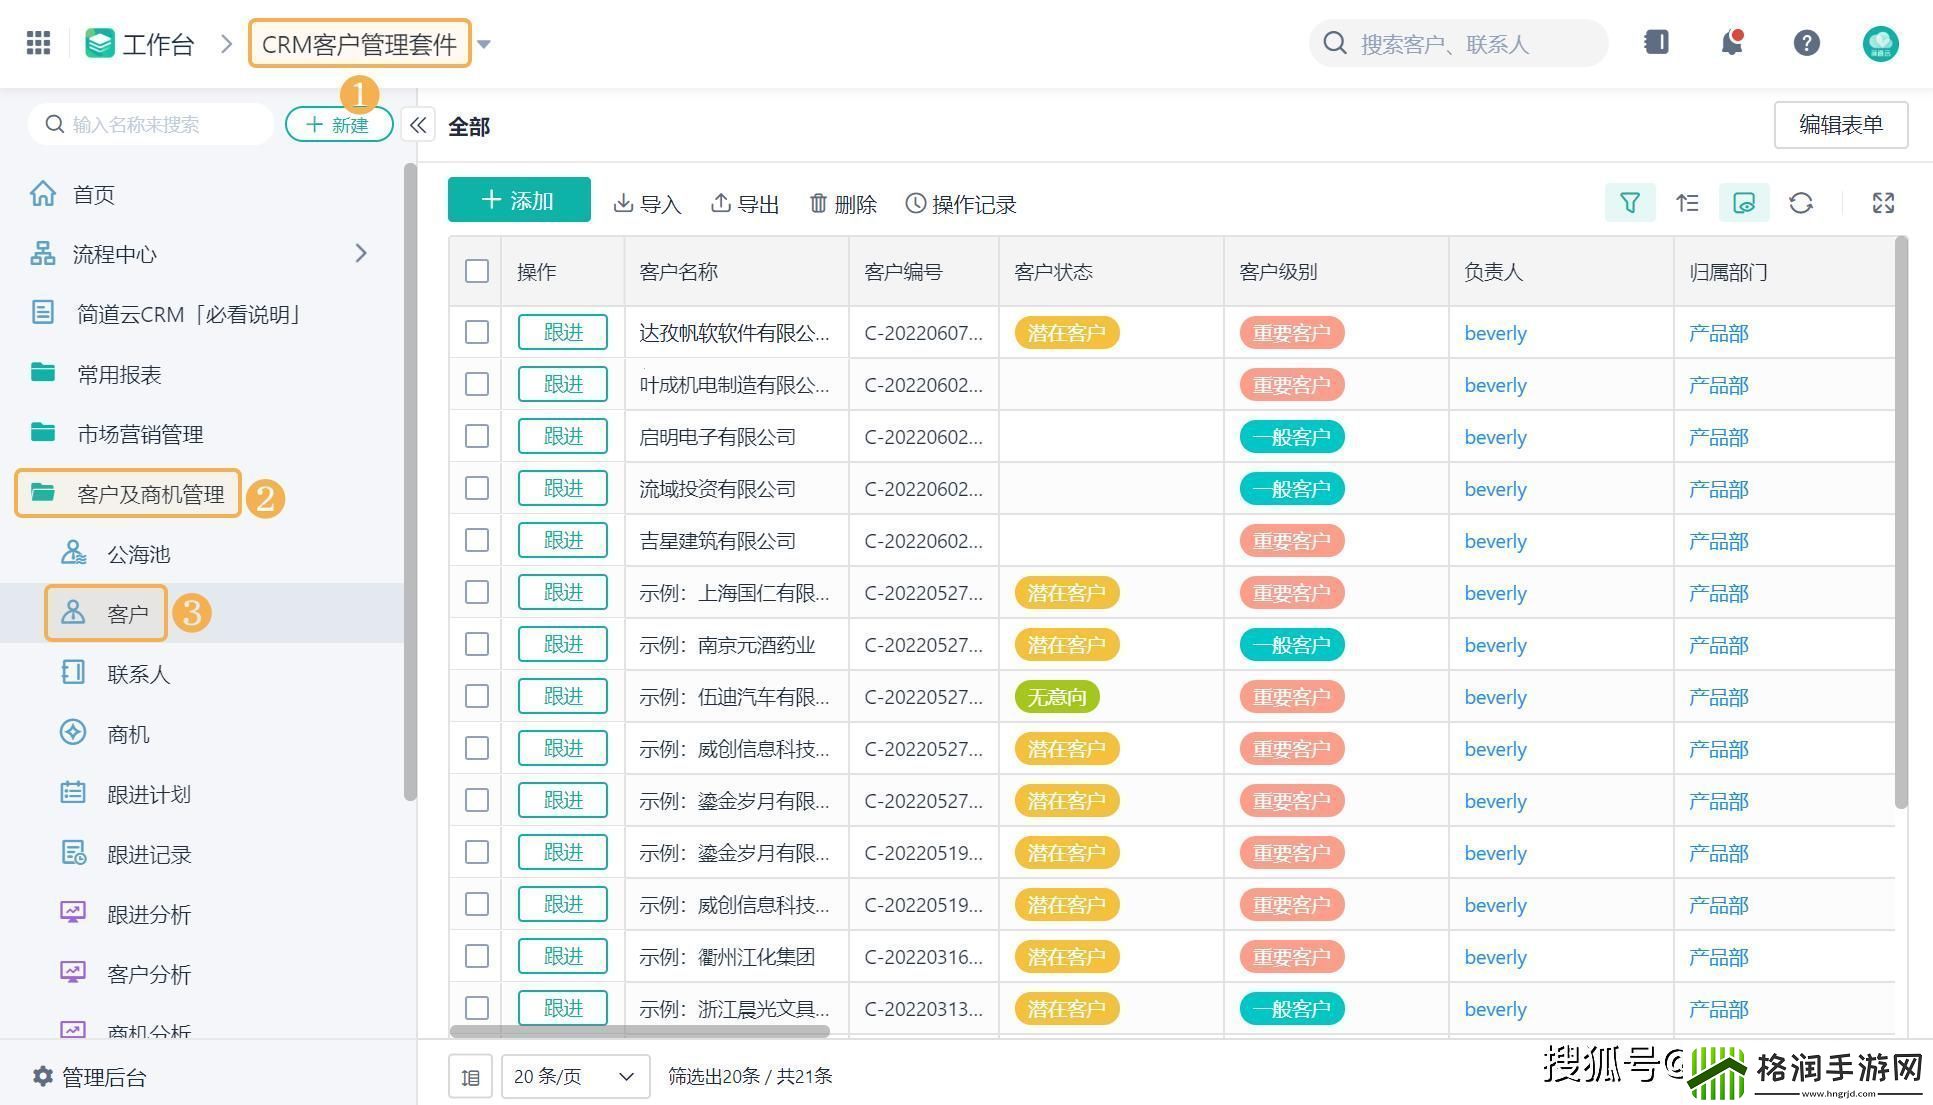The height and width of the screenshot is (1105, 1933).
Task: Enter fullscreen mode via the expand icon
Action: (1883, 203)
